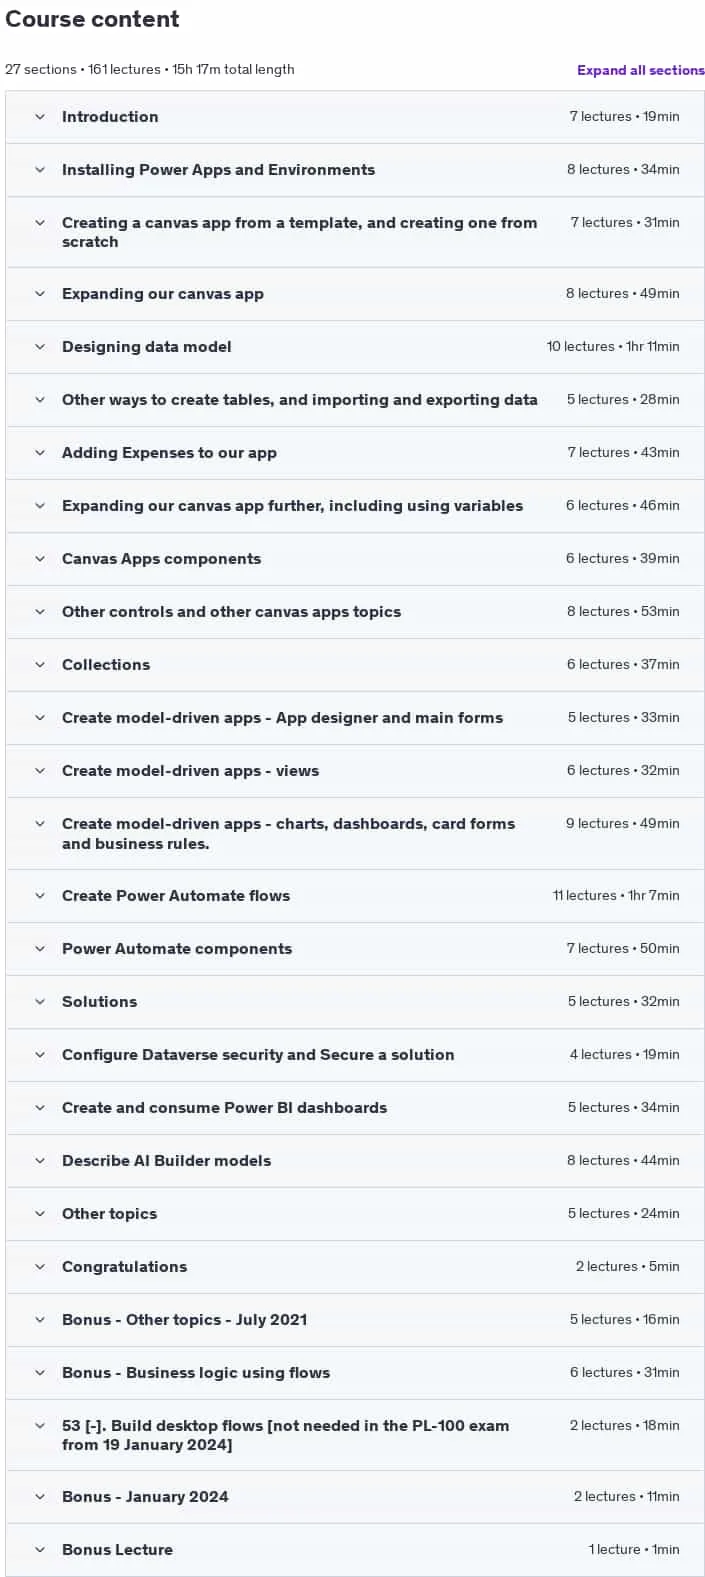Open Create and consume Power BI dashboards section
Viewport: 705px width, 1577px height.
click(224, 1108)
